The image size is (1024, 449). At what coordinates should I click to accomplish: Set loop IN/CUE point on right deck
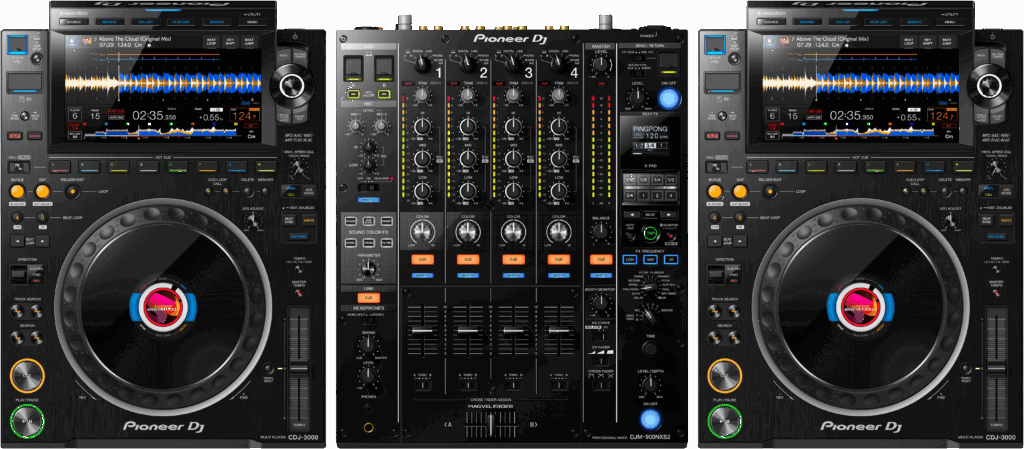click(x=715, y=192)
